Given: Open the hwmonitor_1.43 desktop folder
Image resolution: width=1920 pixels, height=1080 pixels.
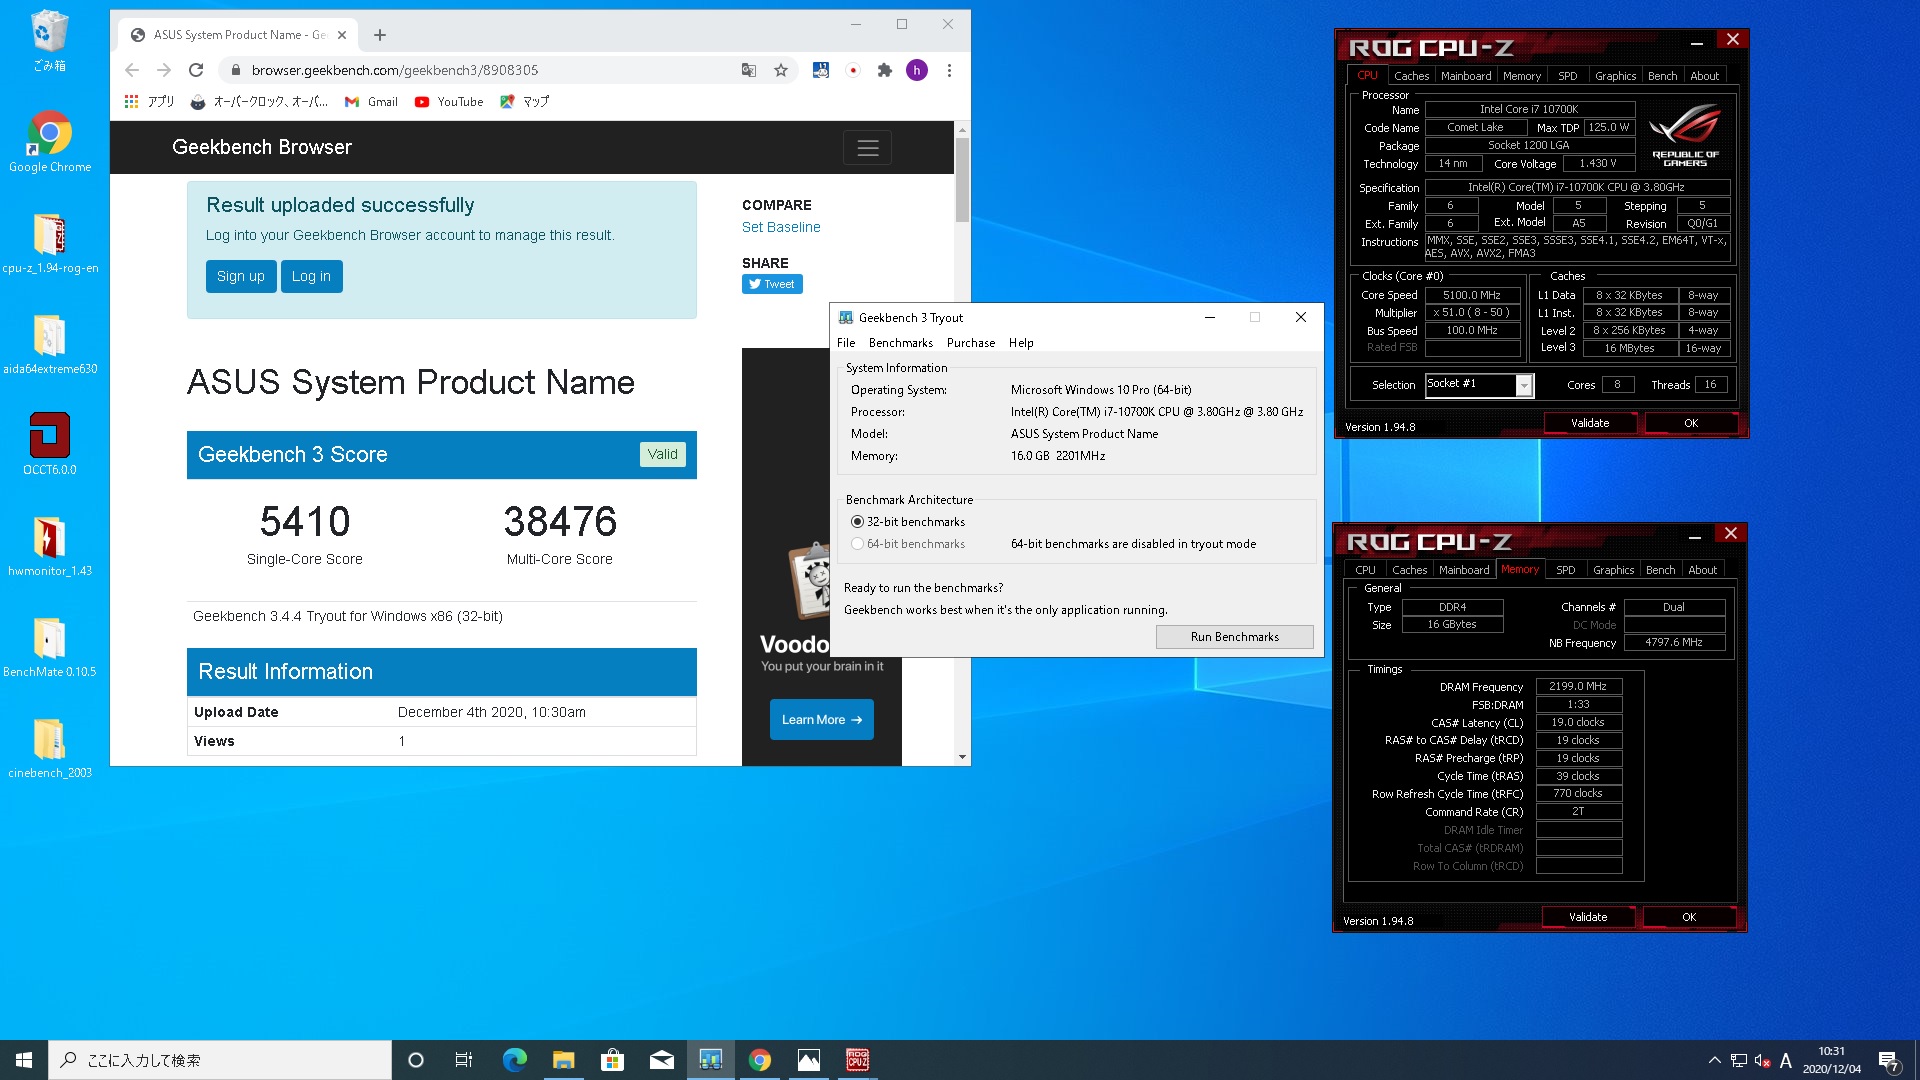Looking at the screenshot, I should tap(49, 546).
